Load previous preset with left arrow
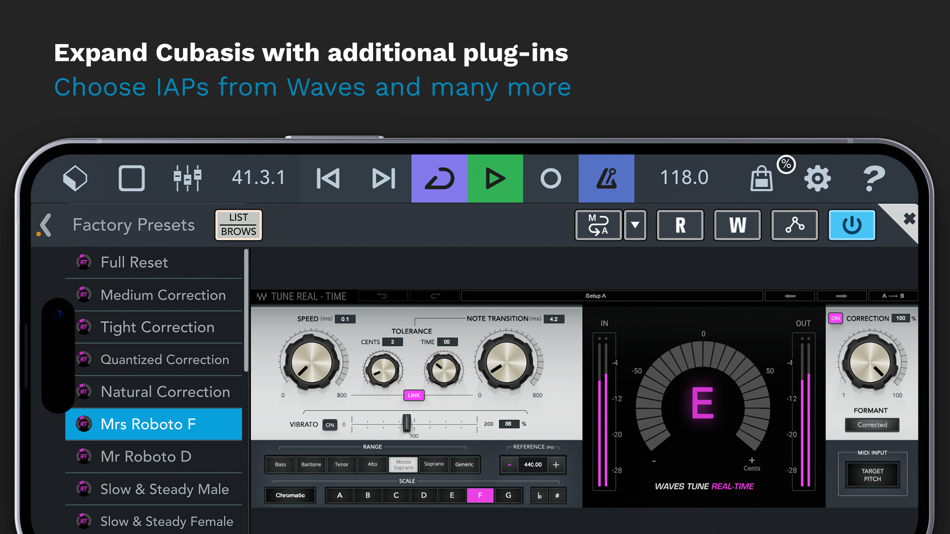This screenshot has width=950, height=534. coord(790,296)
